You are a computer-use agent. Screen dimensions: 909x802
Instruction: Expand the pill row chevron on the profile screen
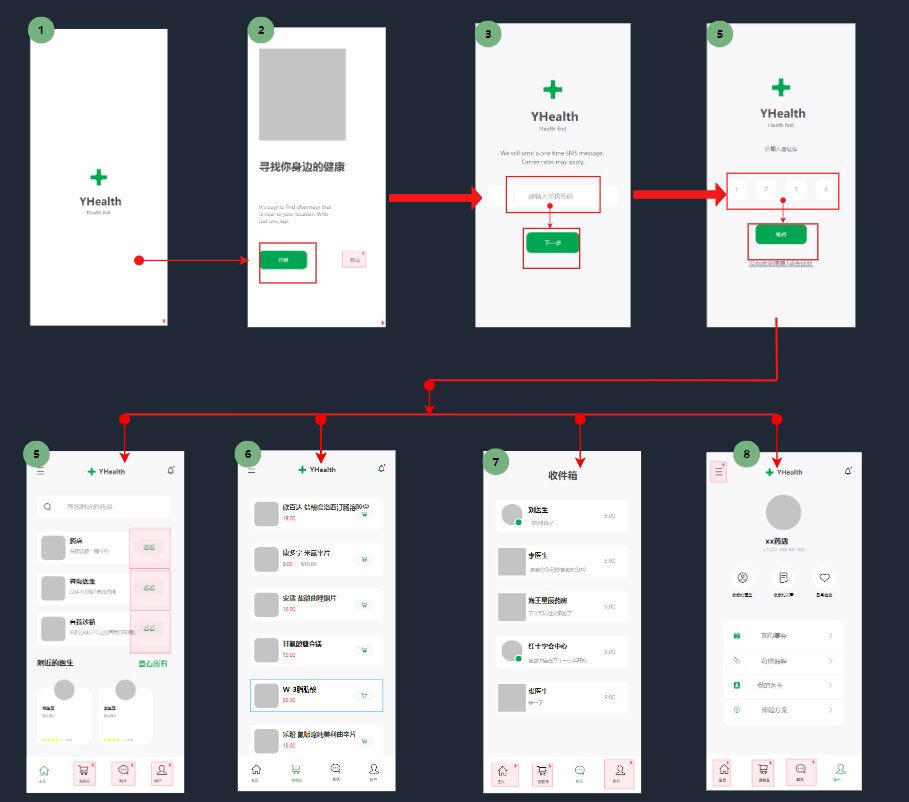point(830,661)
